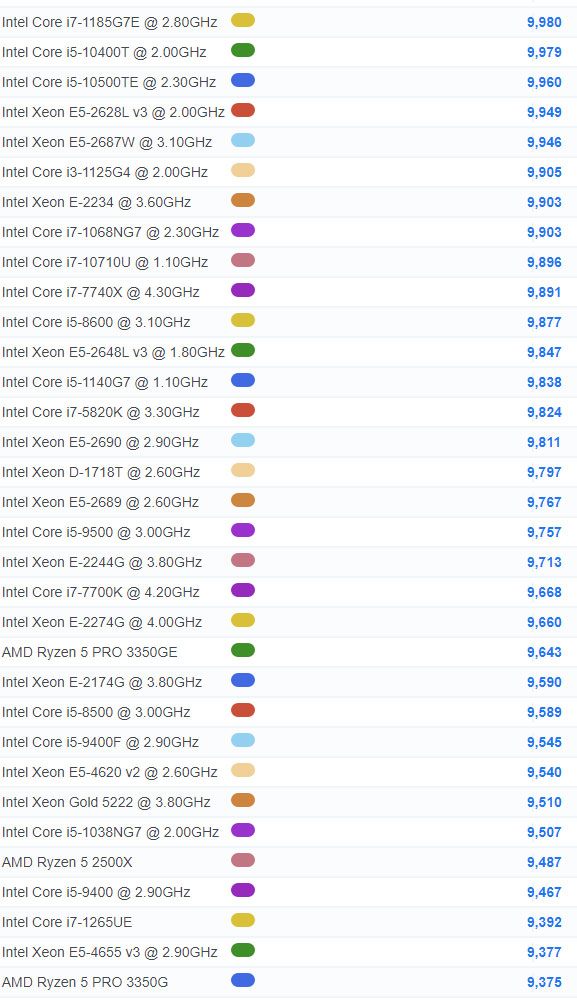Image resolution: width=577 pixels, height=1000 pixels.
Task: Open Intel Xeon E-2234 @ 3.60GHz link
Action: [x=96, y=202]
